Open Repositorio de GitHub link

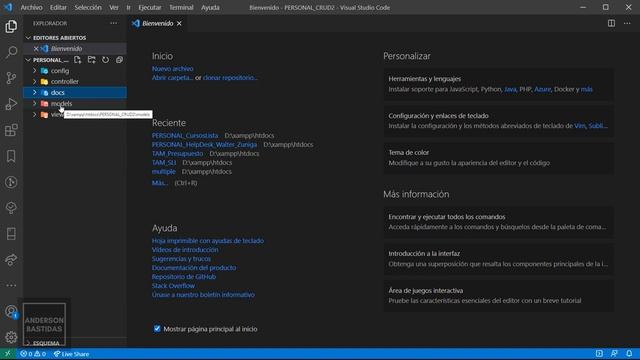coord(184,277)
